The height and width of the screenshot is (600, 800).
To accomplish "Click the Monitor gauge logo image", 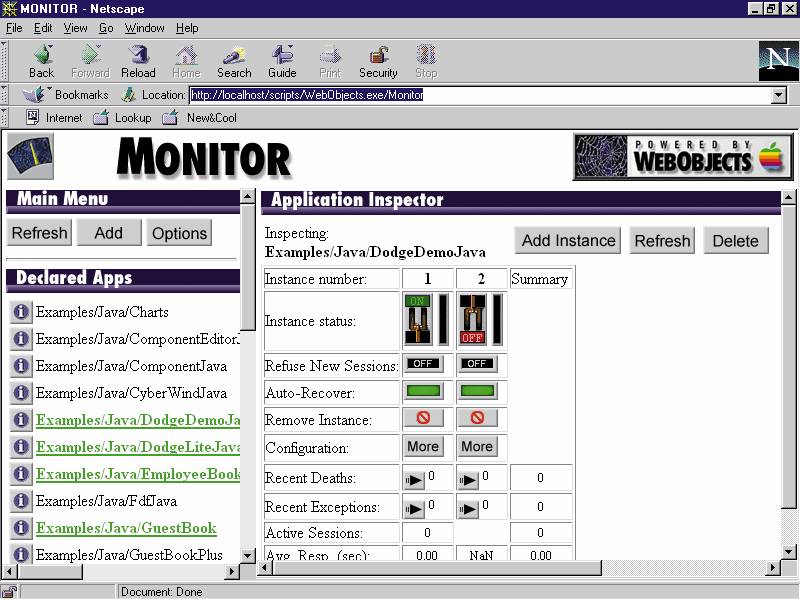I will [31, 157].
